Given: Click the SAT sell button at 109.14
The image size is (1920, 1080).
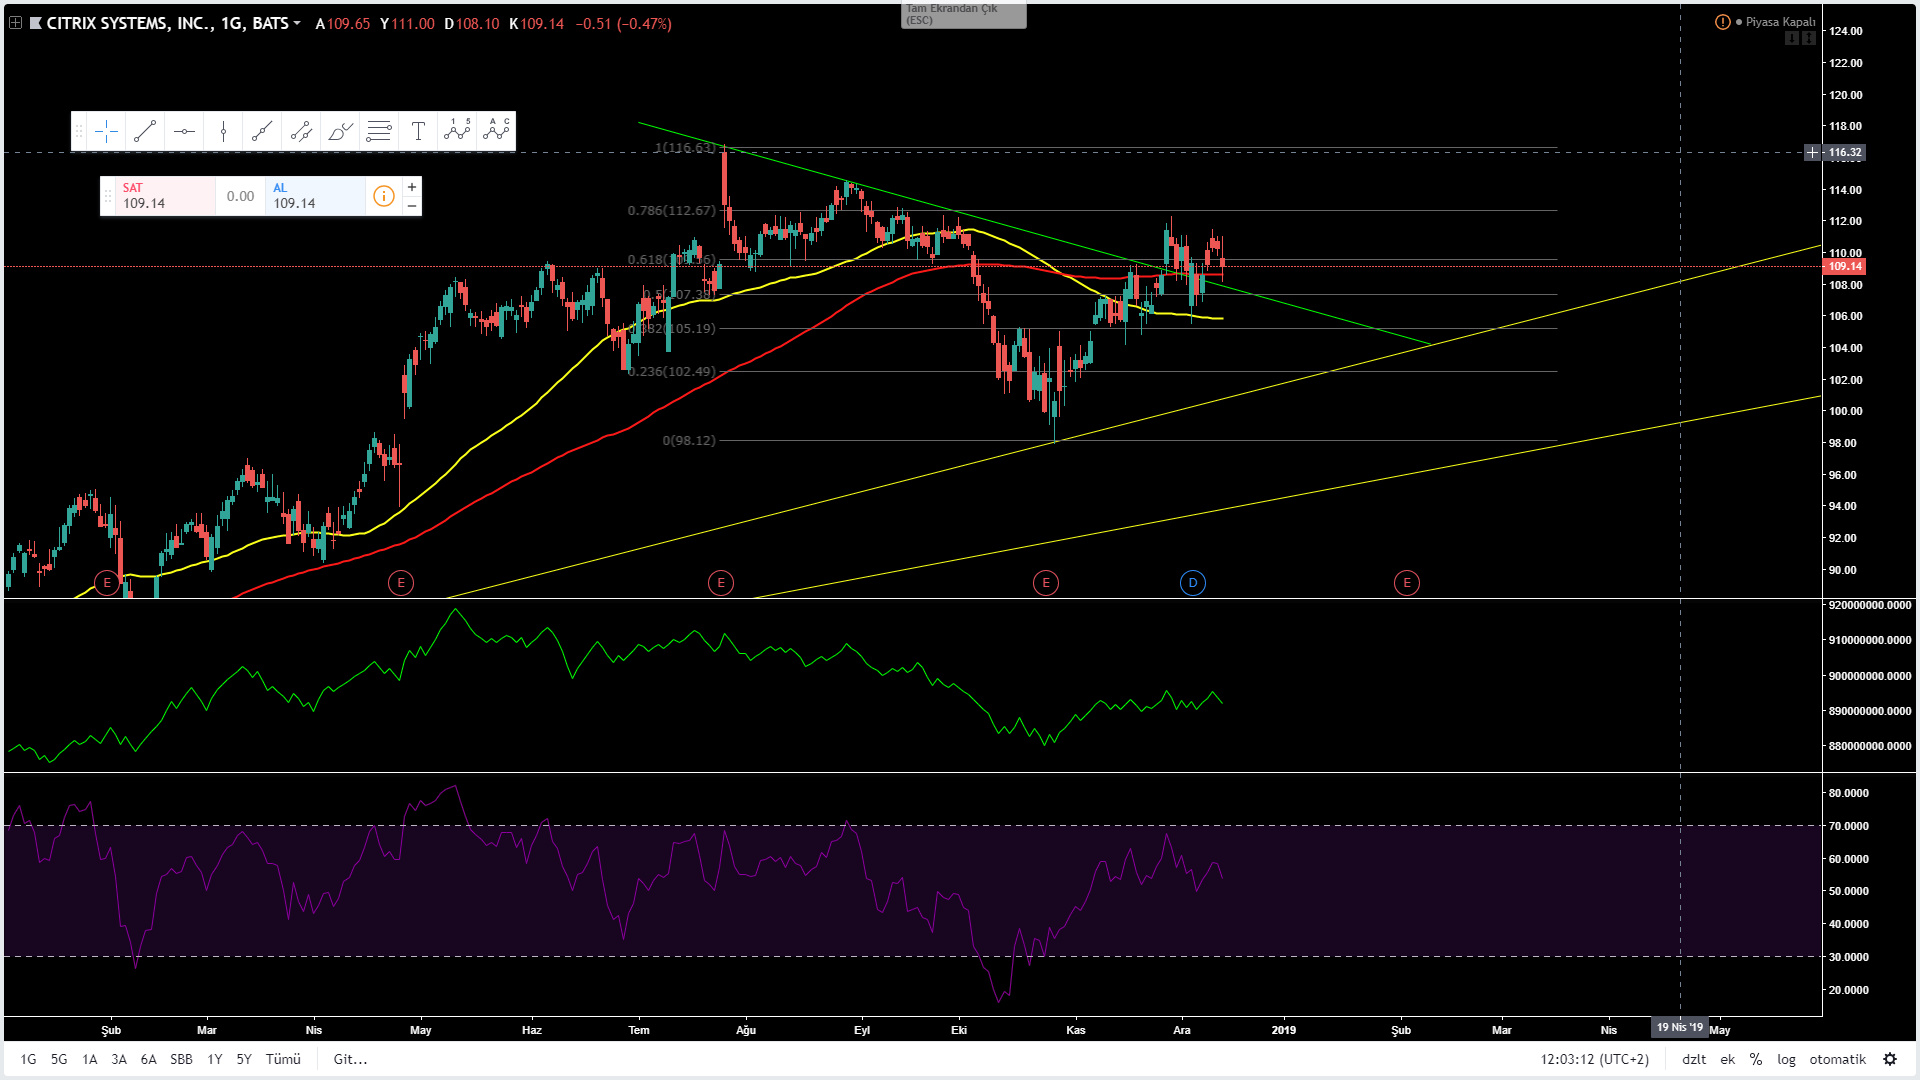Looking at the screenshot, I should pos(158,196).
